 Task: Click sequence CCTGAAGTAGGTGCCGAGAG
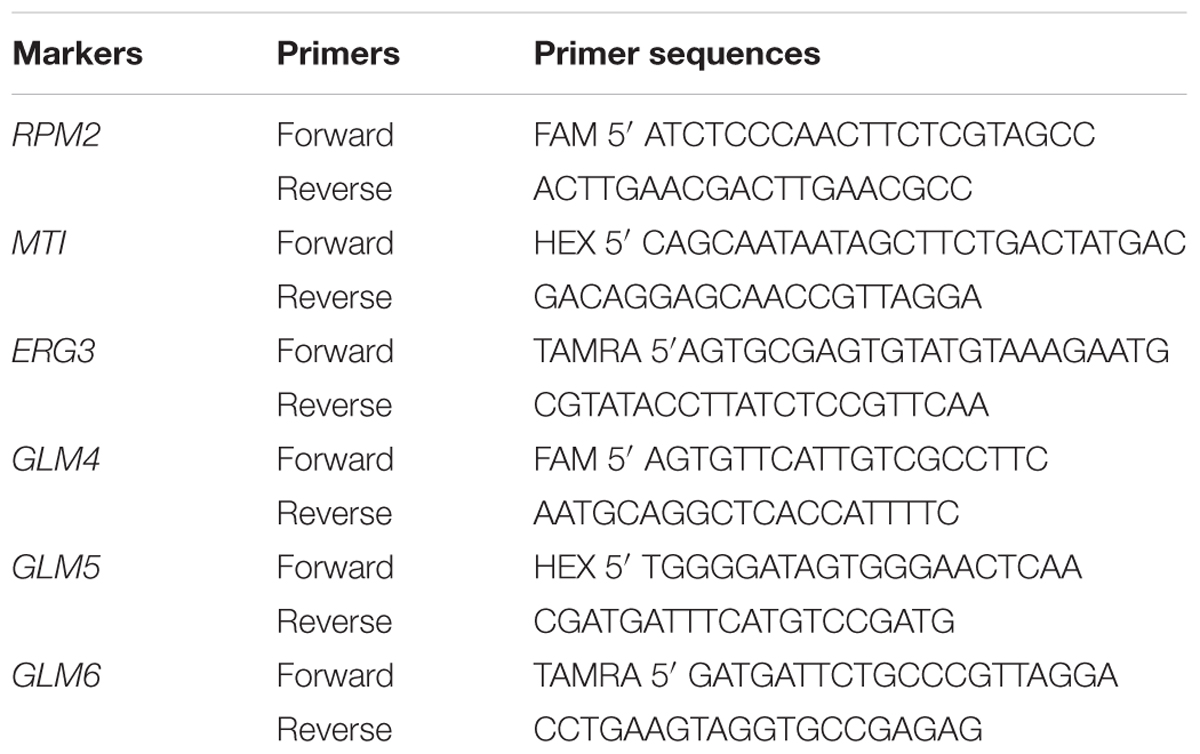click(x=758, y=729)
